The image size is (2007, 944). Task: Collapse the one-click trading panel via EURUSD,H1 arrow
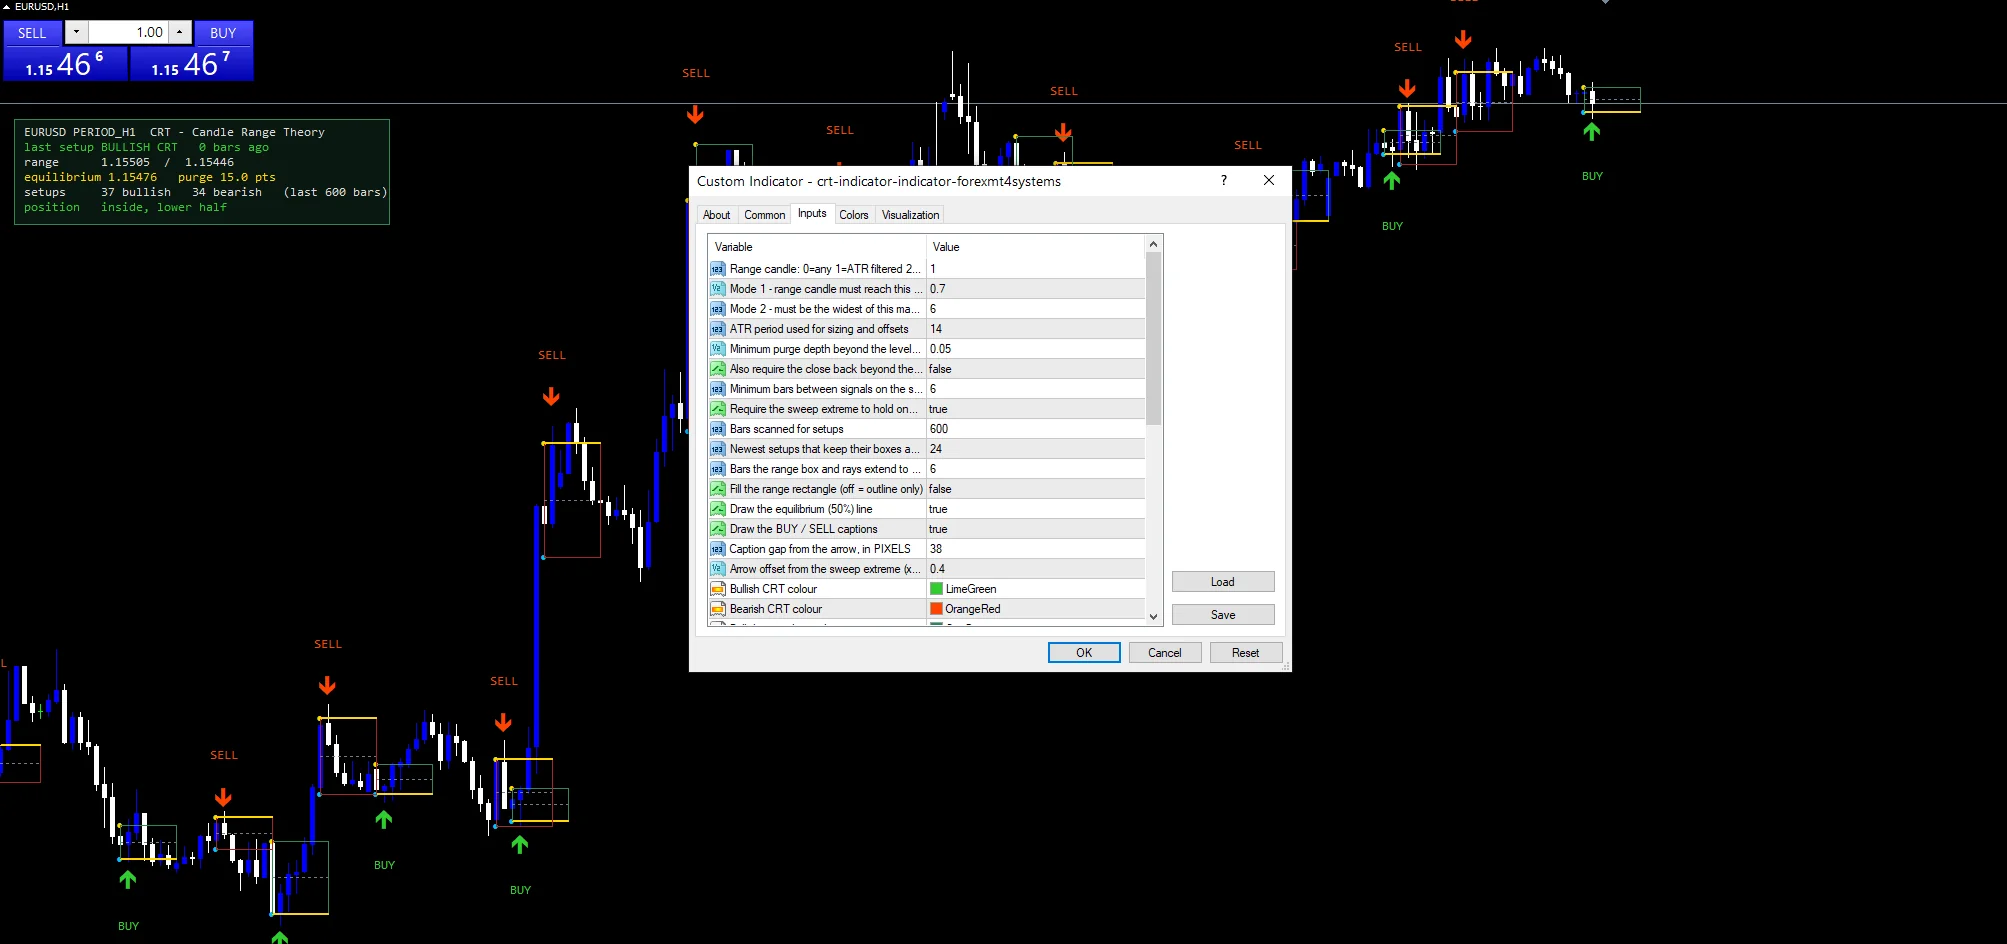tap(6, 6)
